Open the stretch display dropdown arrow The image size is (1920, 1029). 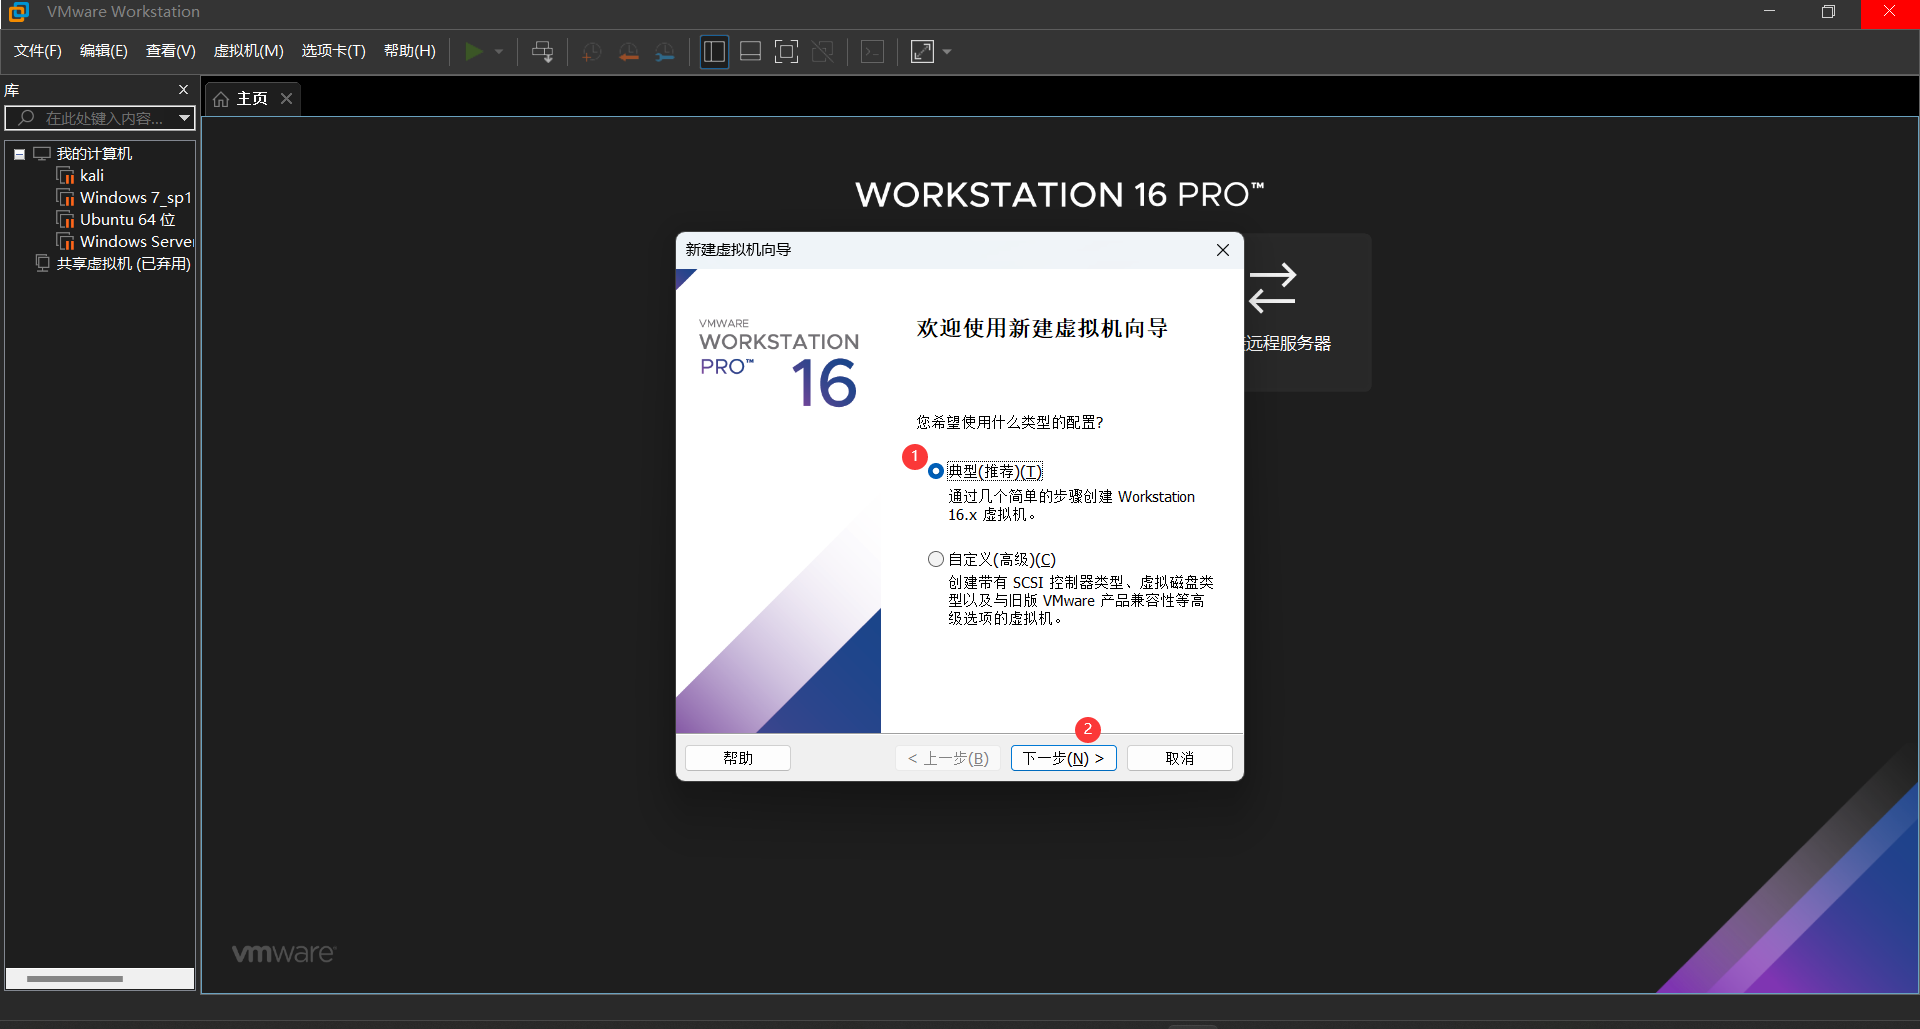point(947,51)
